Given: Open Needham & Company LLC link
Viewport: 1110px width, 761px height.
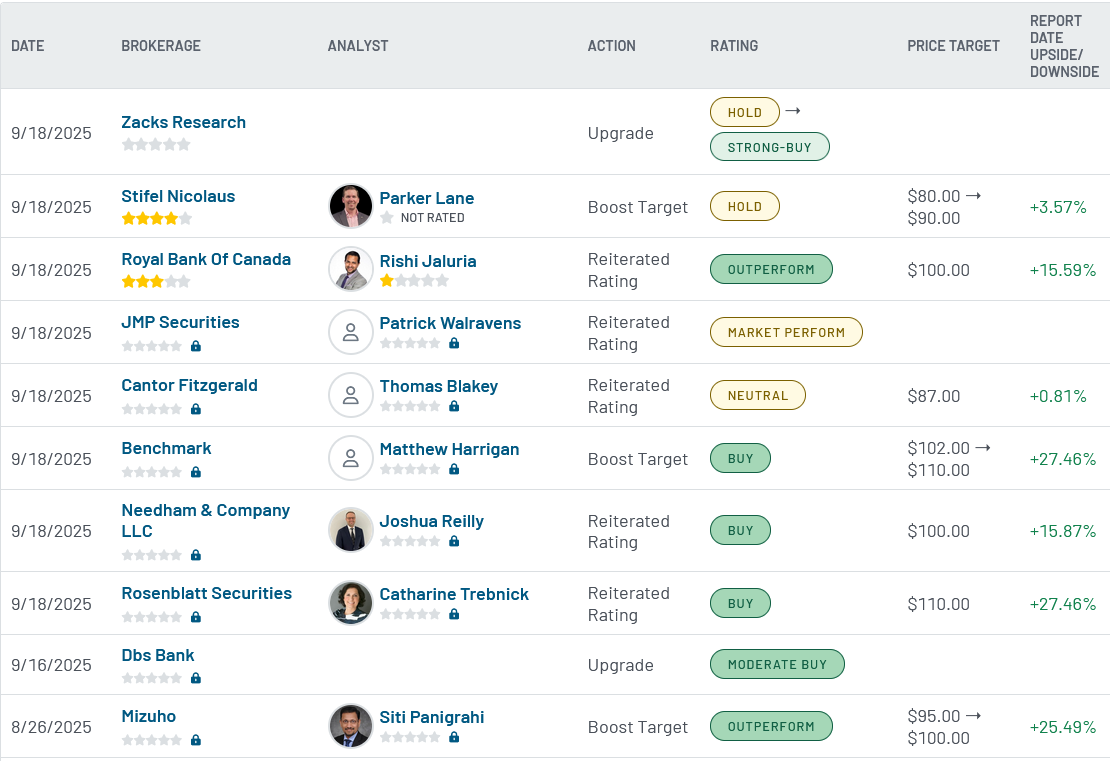Looking at the screenshot, I should point(205,520).
